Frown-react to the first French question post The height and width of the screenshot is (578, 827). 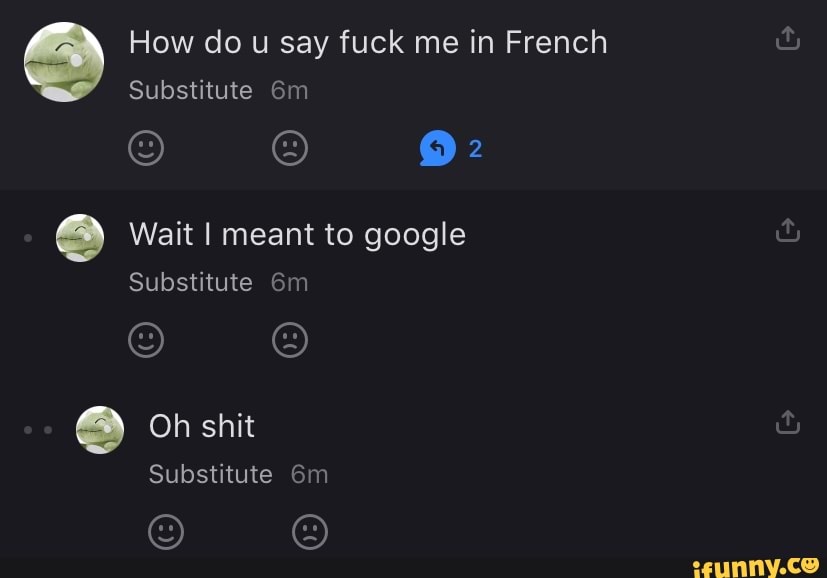click(290, 149)
